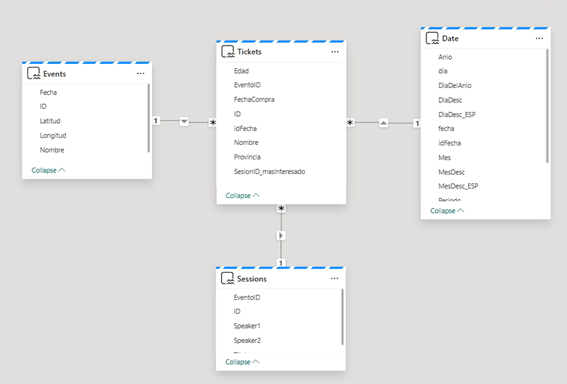Select EventoID field in Tickets table
The height and width of the screenshot is (384, 567).
click(247, 85)
